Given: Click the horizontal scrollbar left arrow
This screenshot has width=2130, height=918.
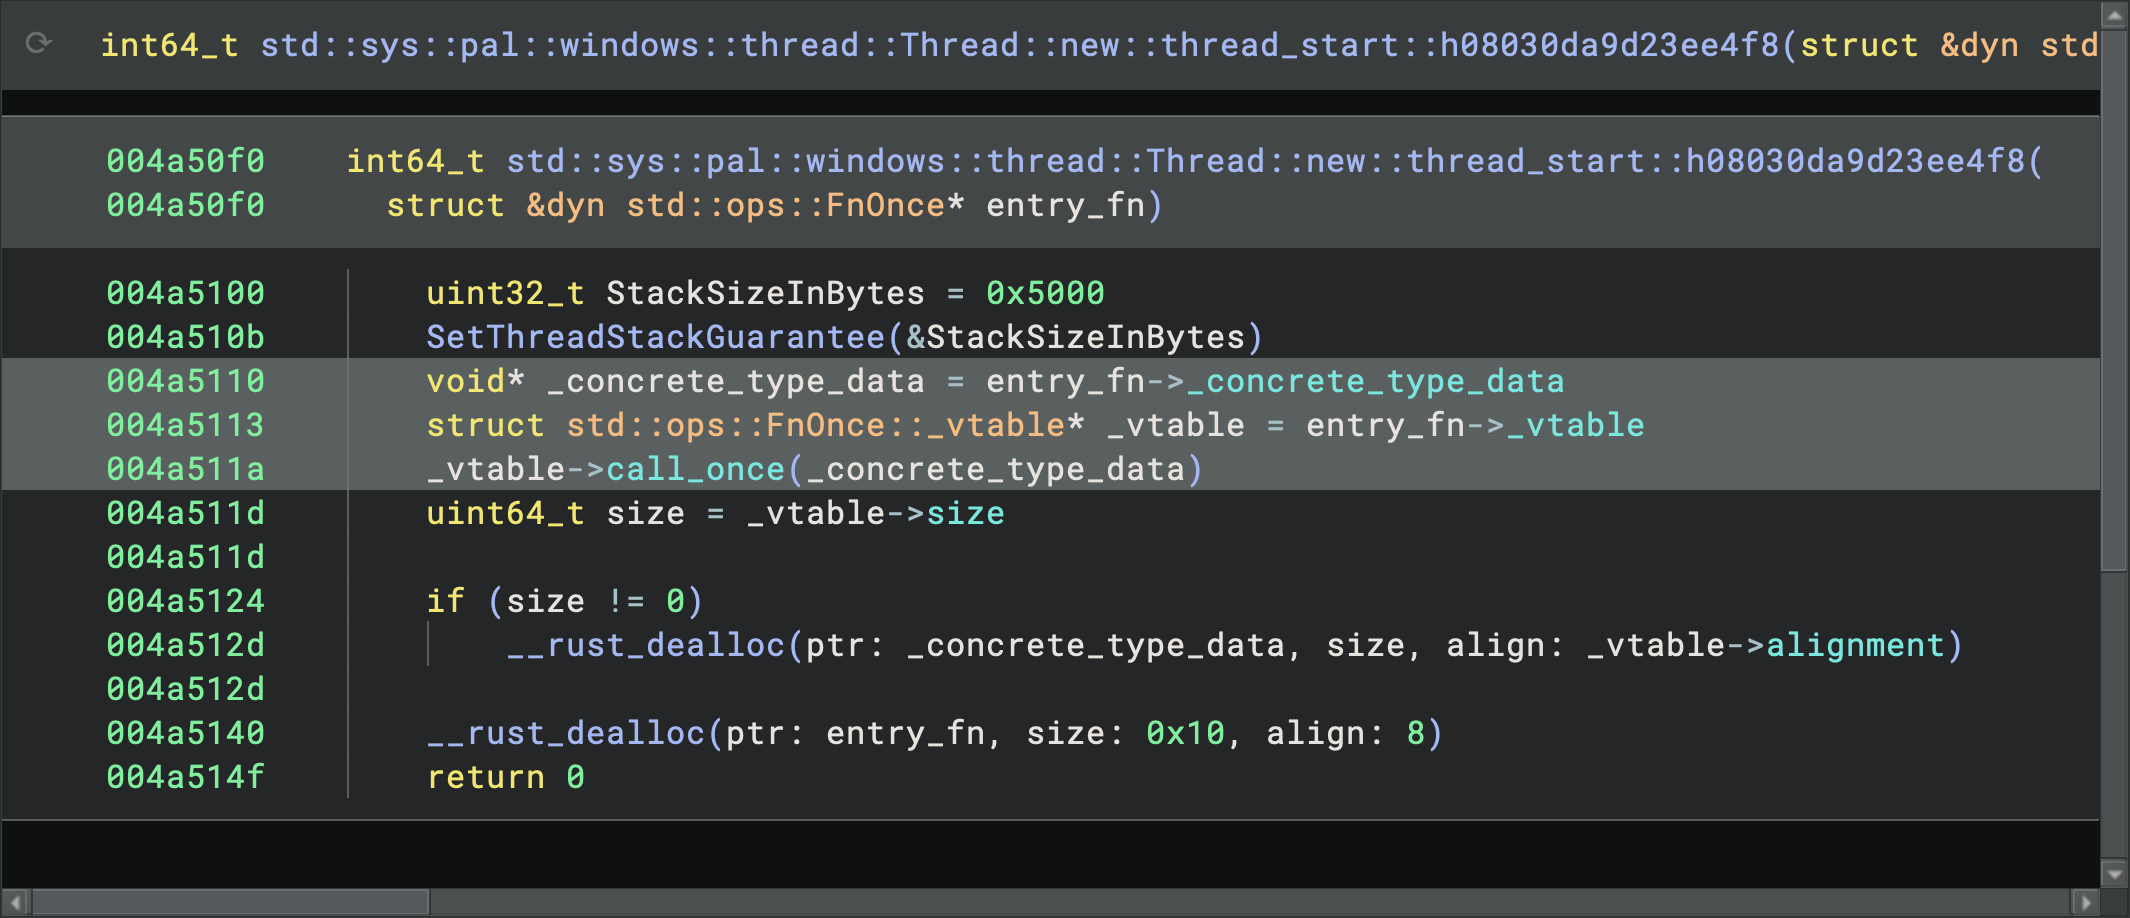Looking at the screenshot, I should click(x=16, y=902).
